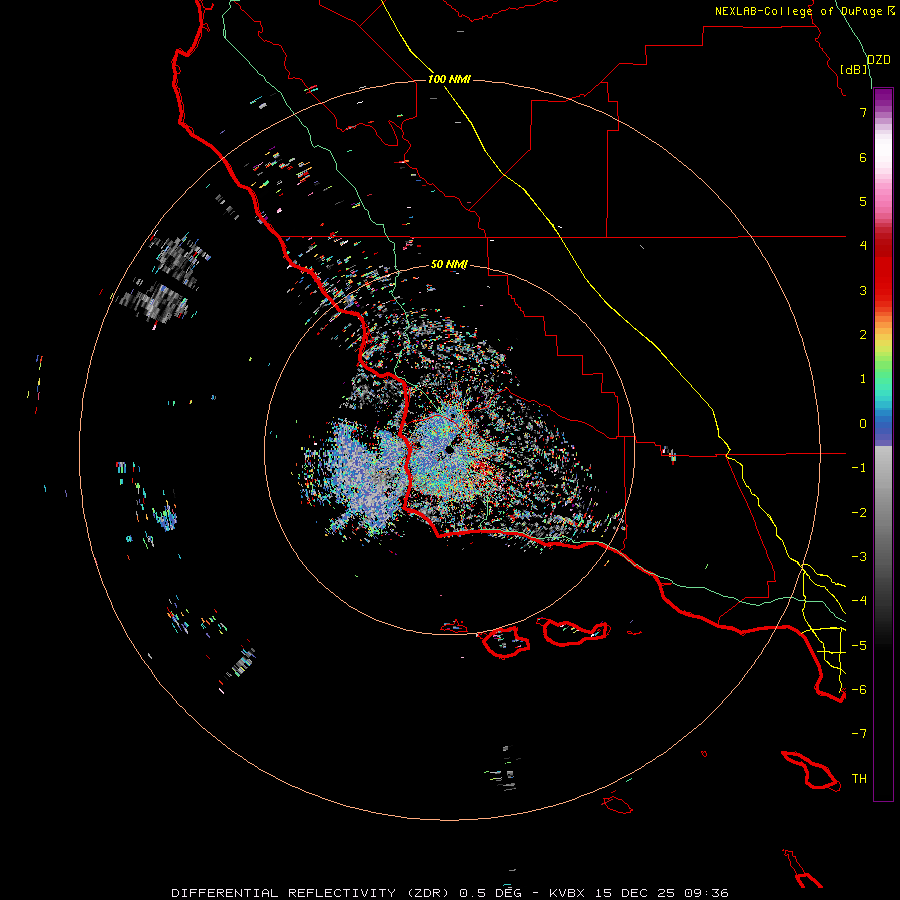Click the 1 dB tick label on scale
Image resolution: width=900 pixels, height=900 pixels.
tap(863, 379)
